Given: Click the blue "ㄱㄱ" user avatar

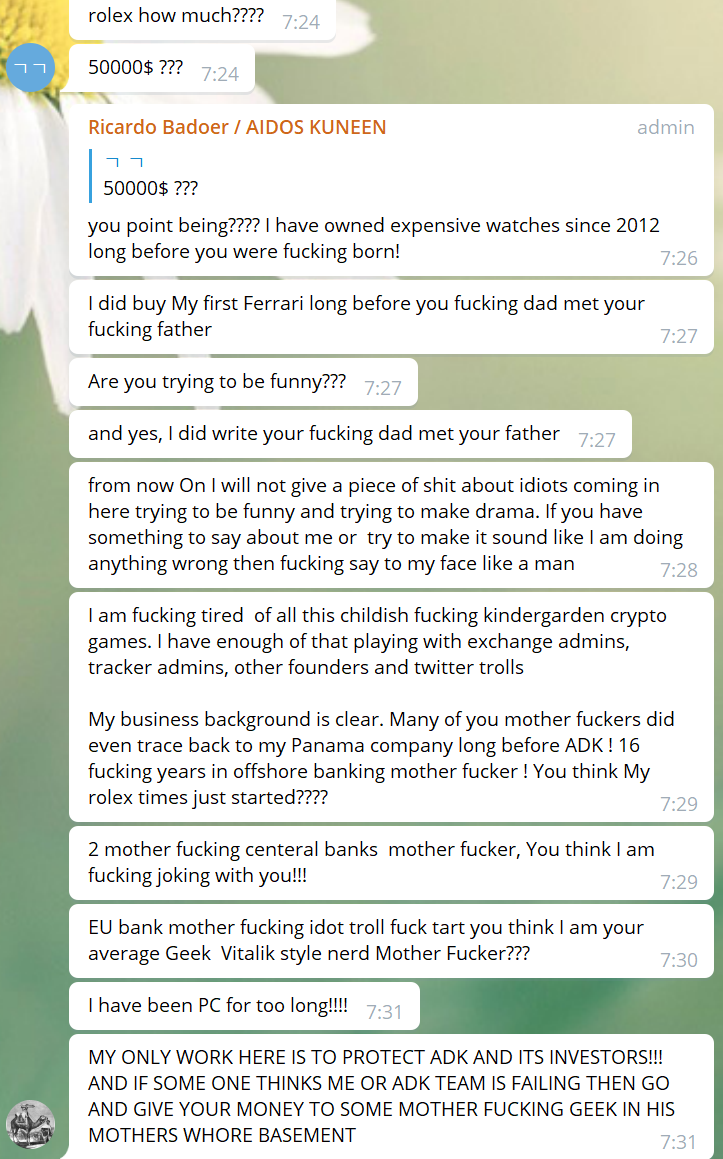Looking at the screenshot, I should [x=31, y=68].
